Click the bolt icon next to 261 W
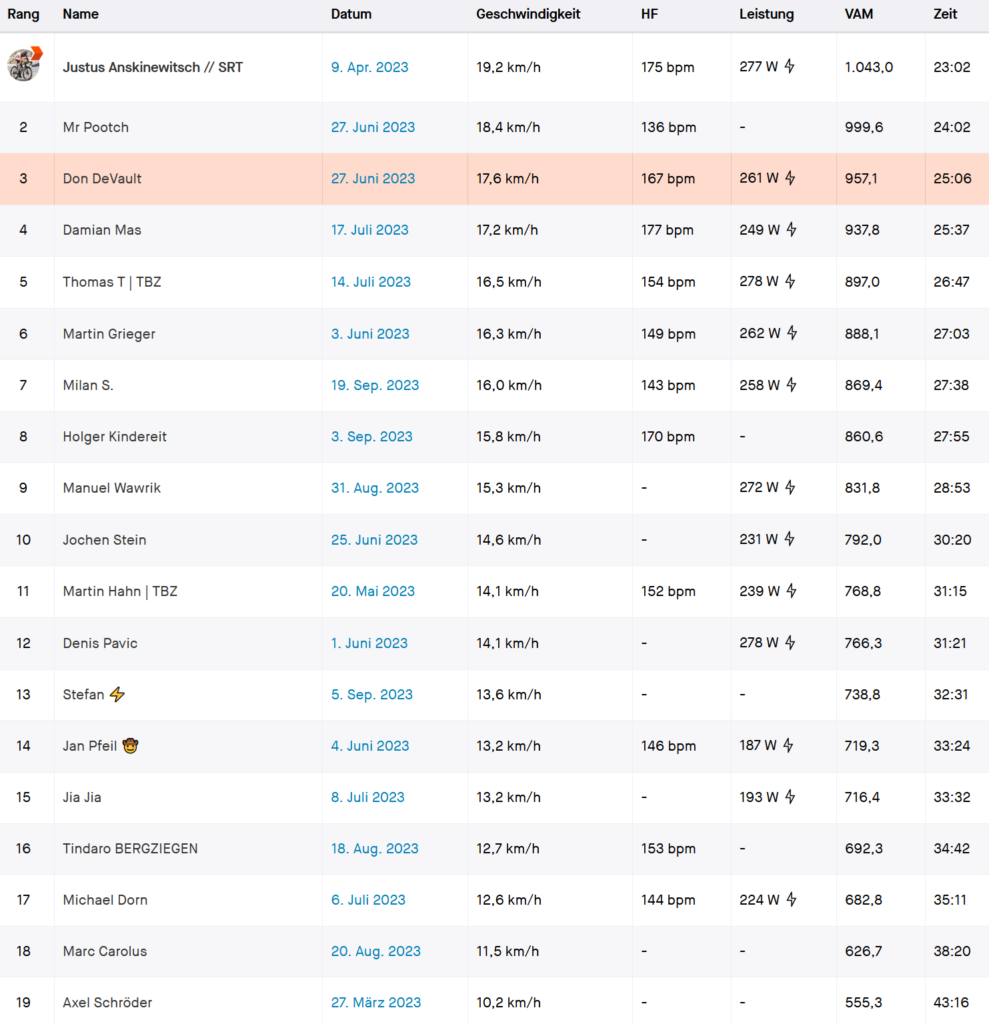The width and height of the screenshot is (989, 1024). pos(789,178)
